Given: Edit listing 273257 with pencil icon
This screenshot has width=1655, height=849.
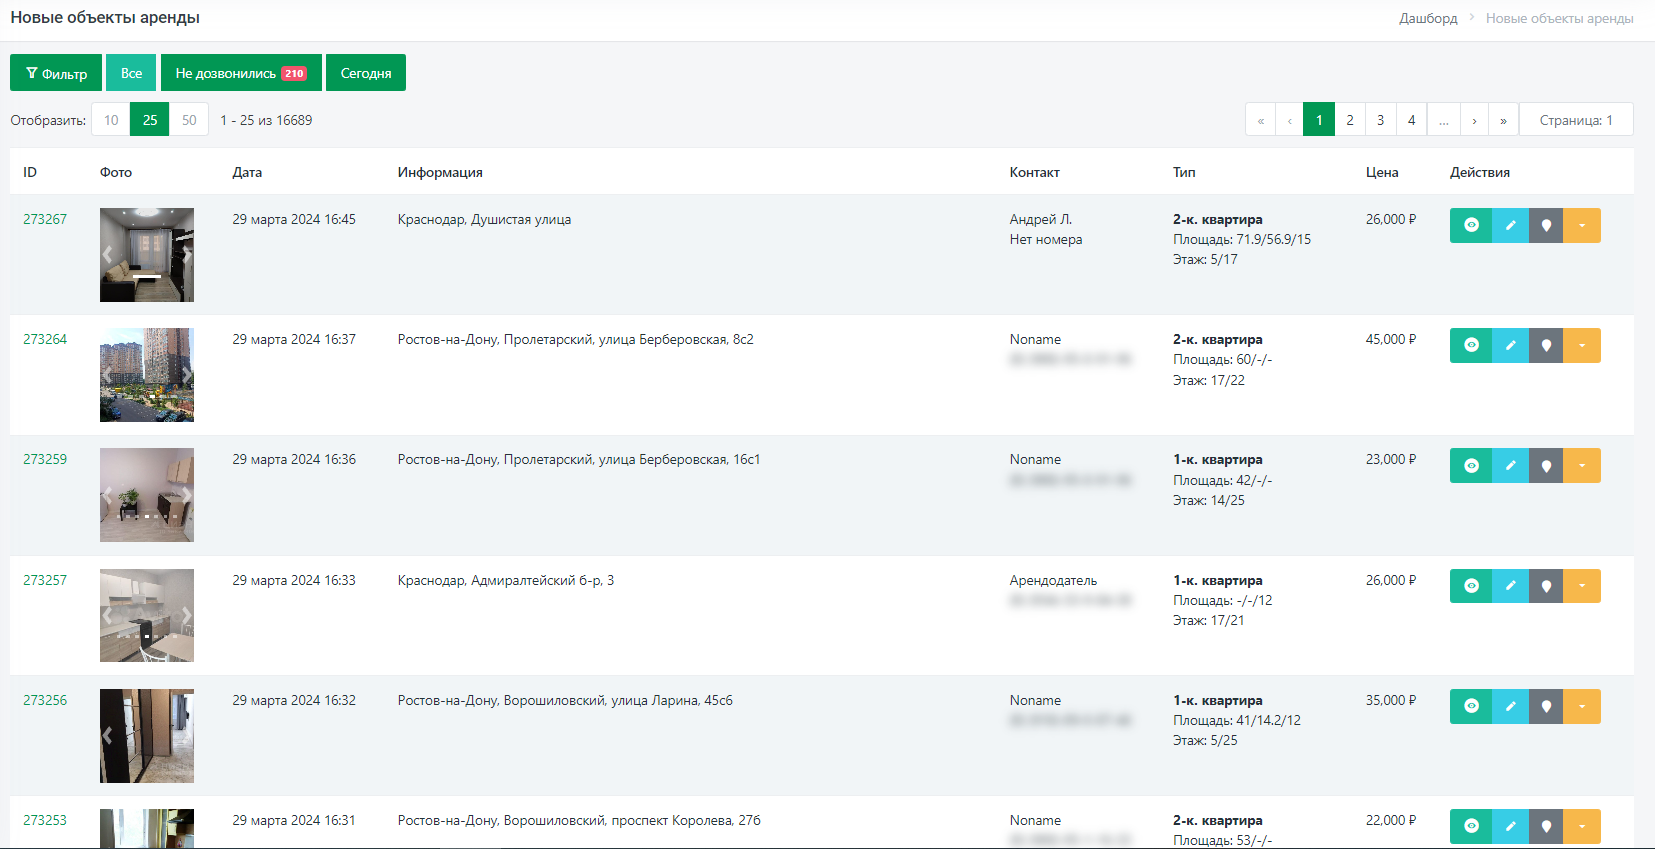Looking at the screenshot, I should coord(1510,586).
